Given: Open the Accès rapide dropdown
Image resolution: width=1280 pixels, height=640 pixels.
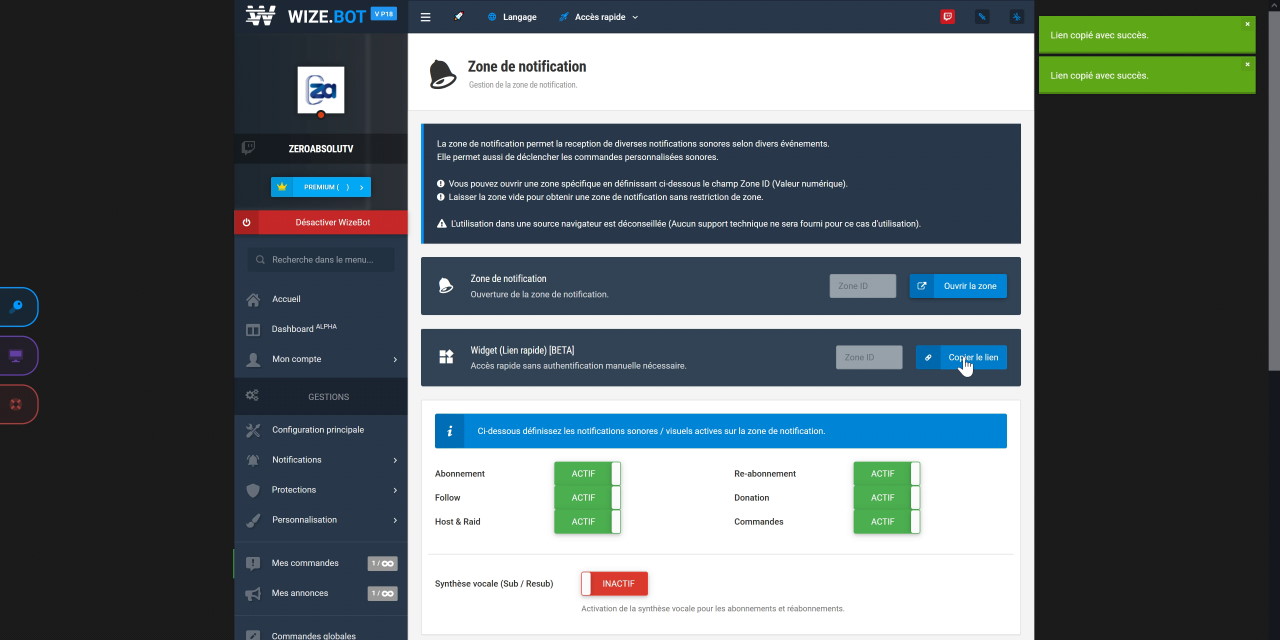Looking at the screenshot, I should click(599, 17).
